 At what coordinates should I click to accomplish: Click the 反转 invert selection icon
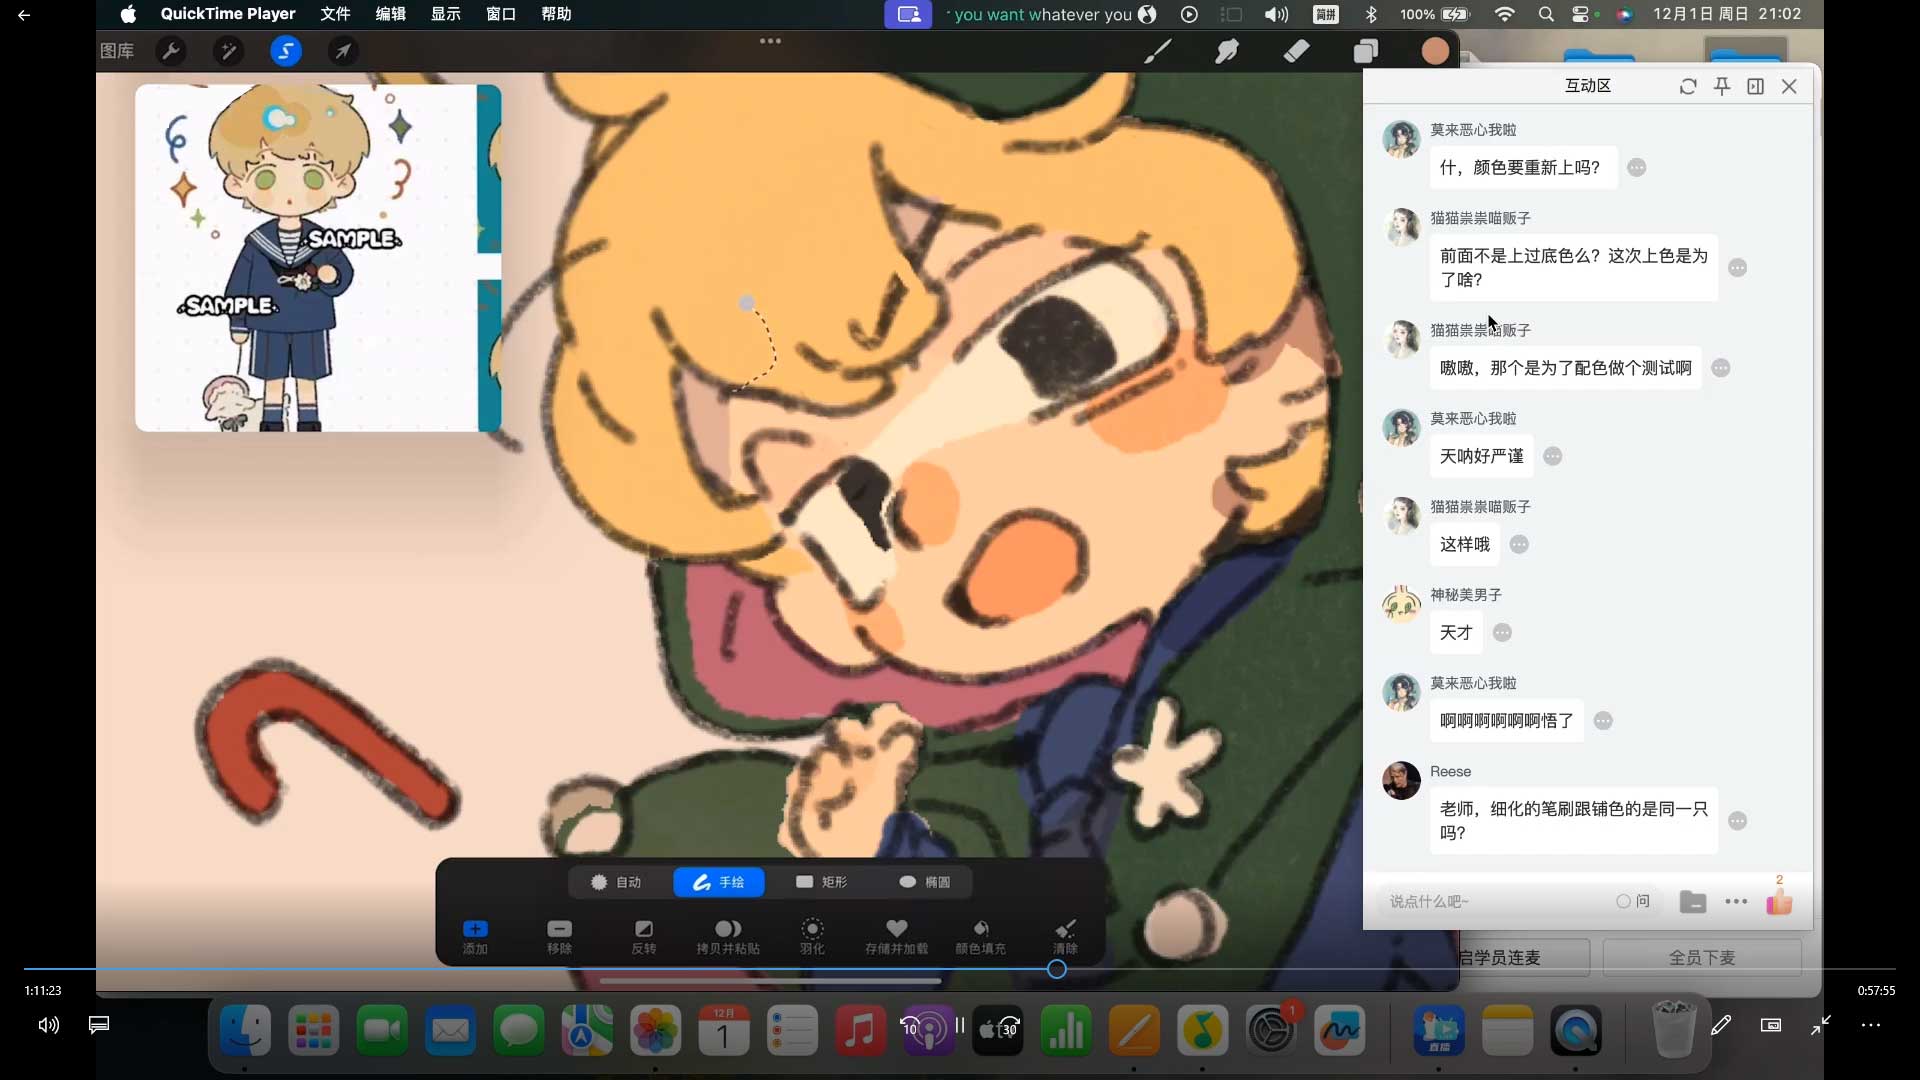pos(643,929)
